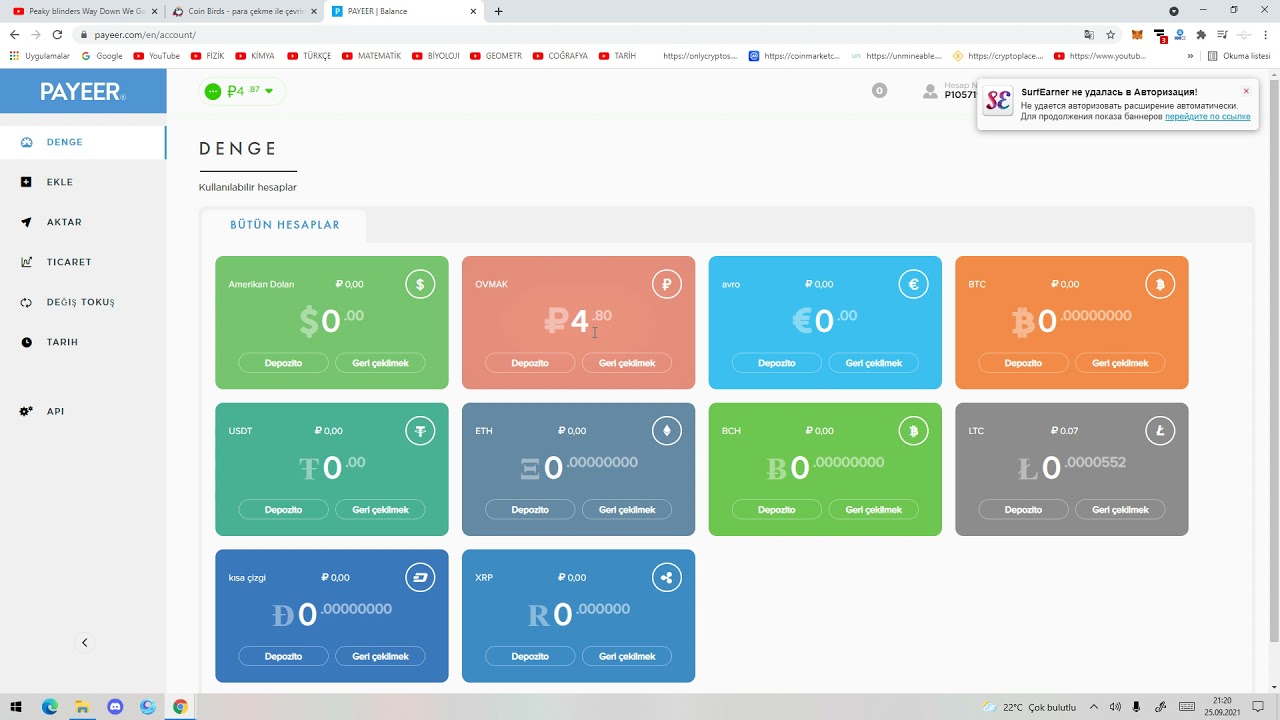This screenshot has width=1280, height=720.
Task: Click Geri çekilmek on the OVMAK card
Action: 627,363
